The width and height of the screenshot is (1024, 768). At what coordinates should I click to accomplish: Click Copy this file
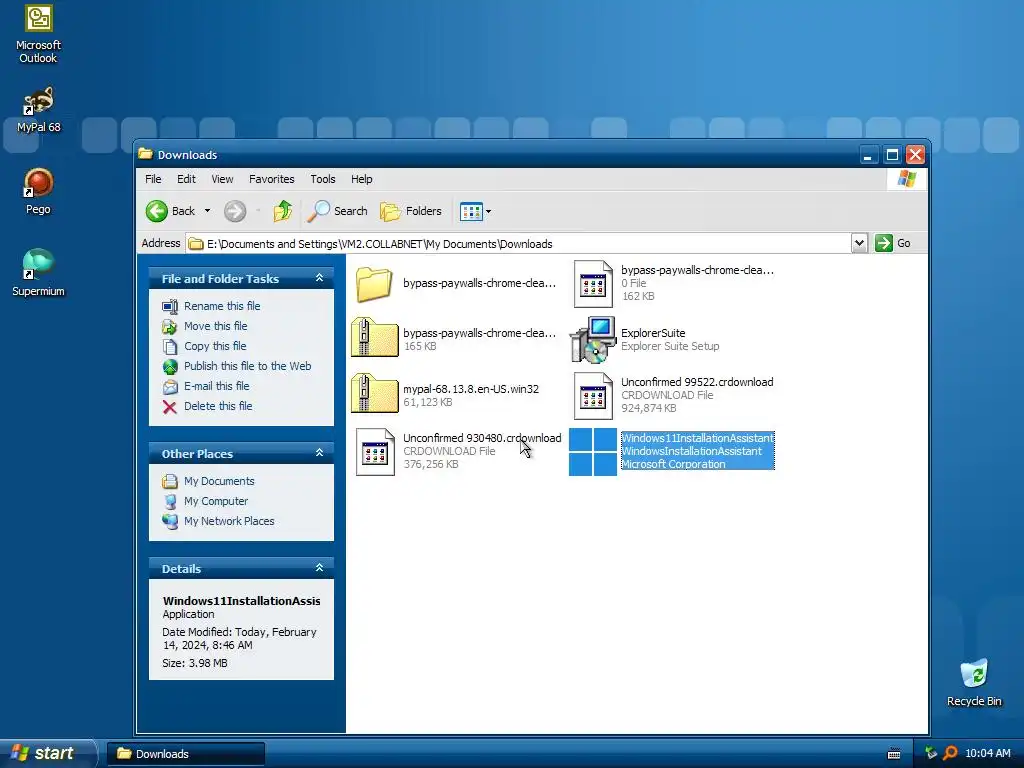[215, 346]
